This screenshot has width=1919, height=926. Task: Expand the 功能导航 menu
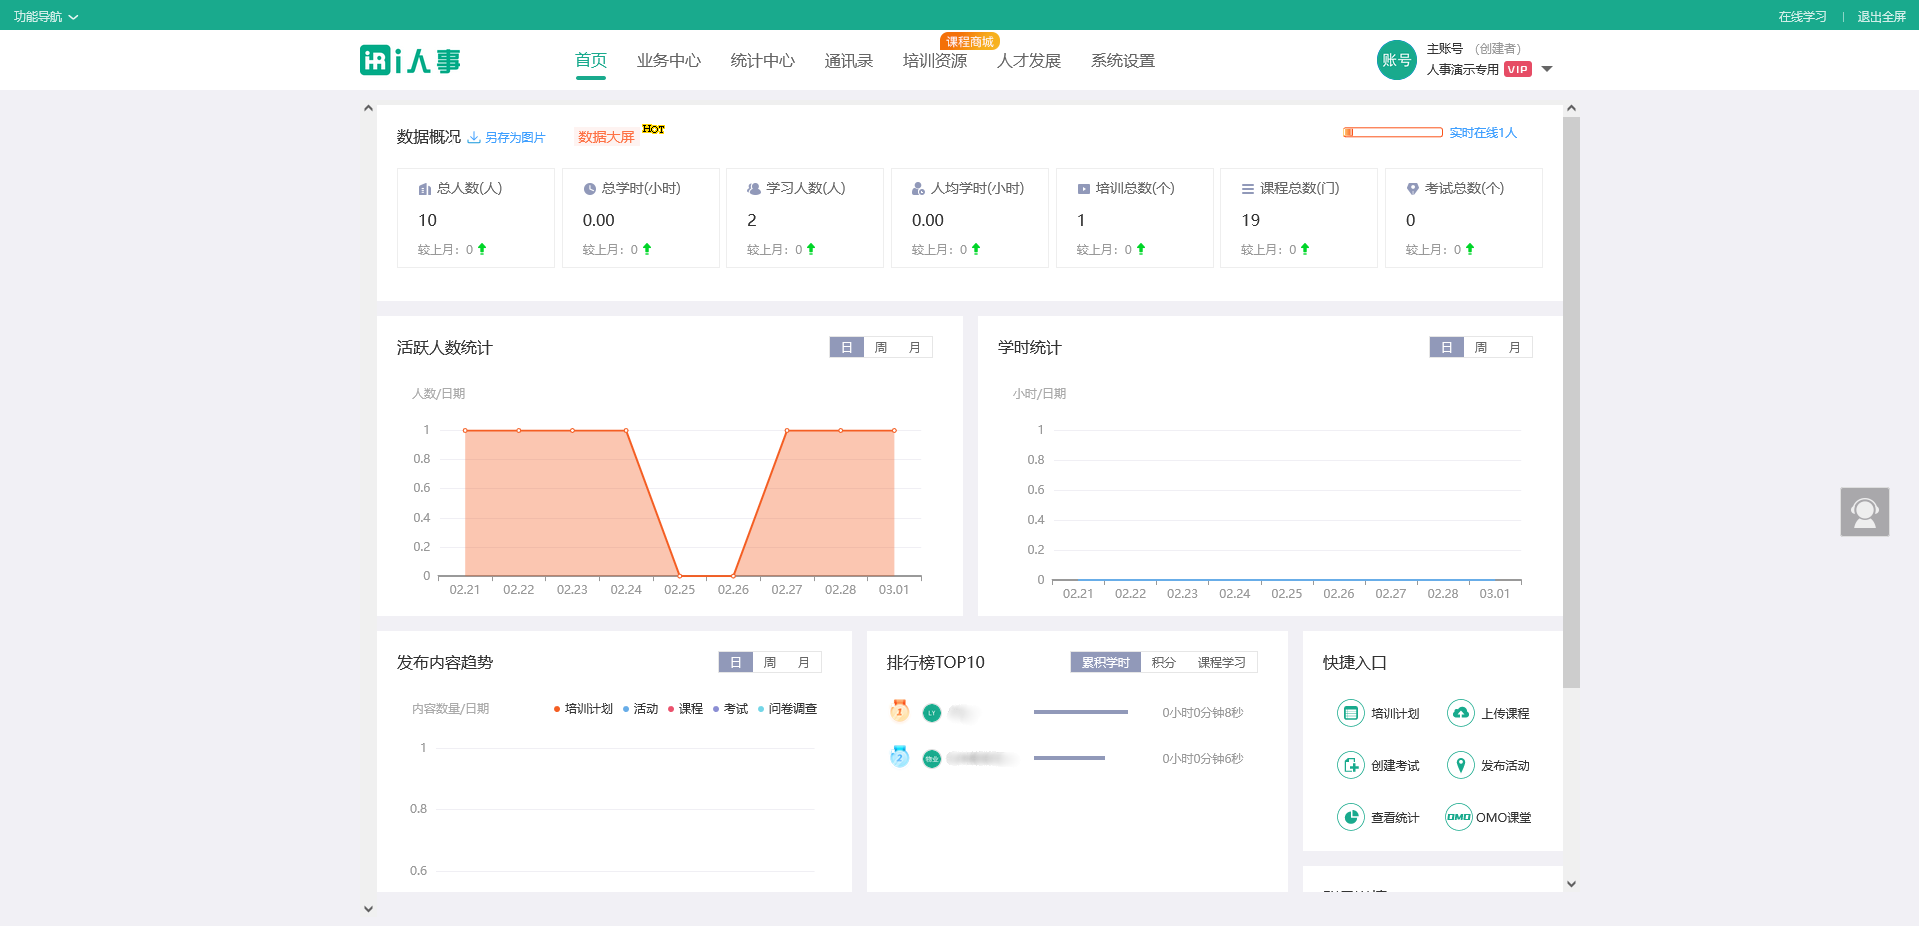coord(45,16)
